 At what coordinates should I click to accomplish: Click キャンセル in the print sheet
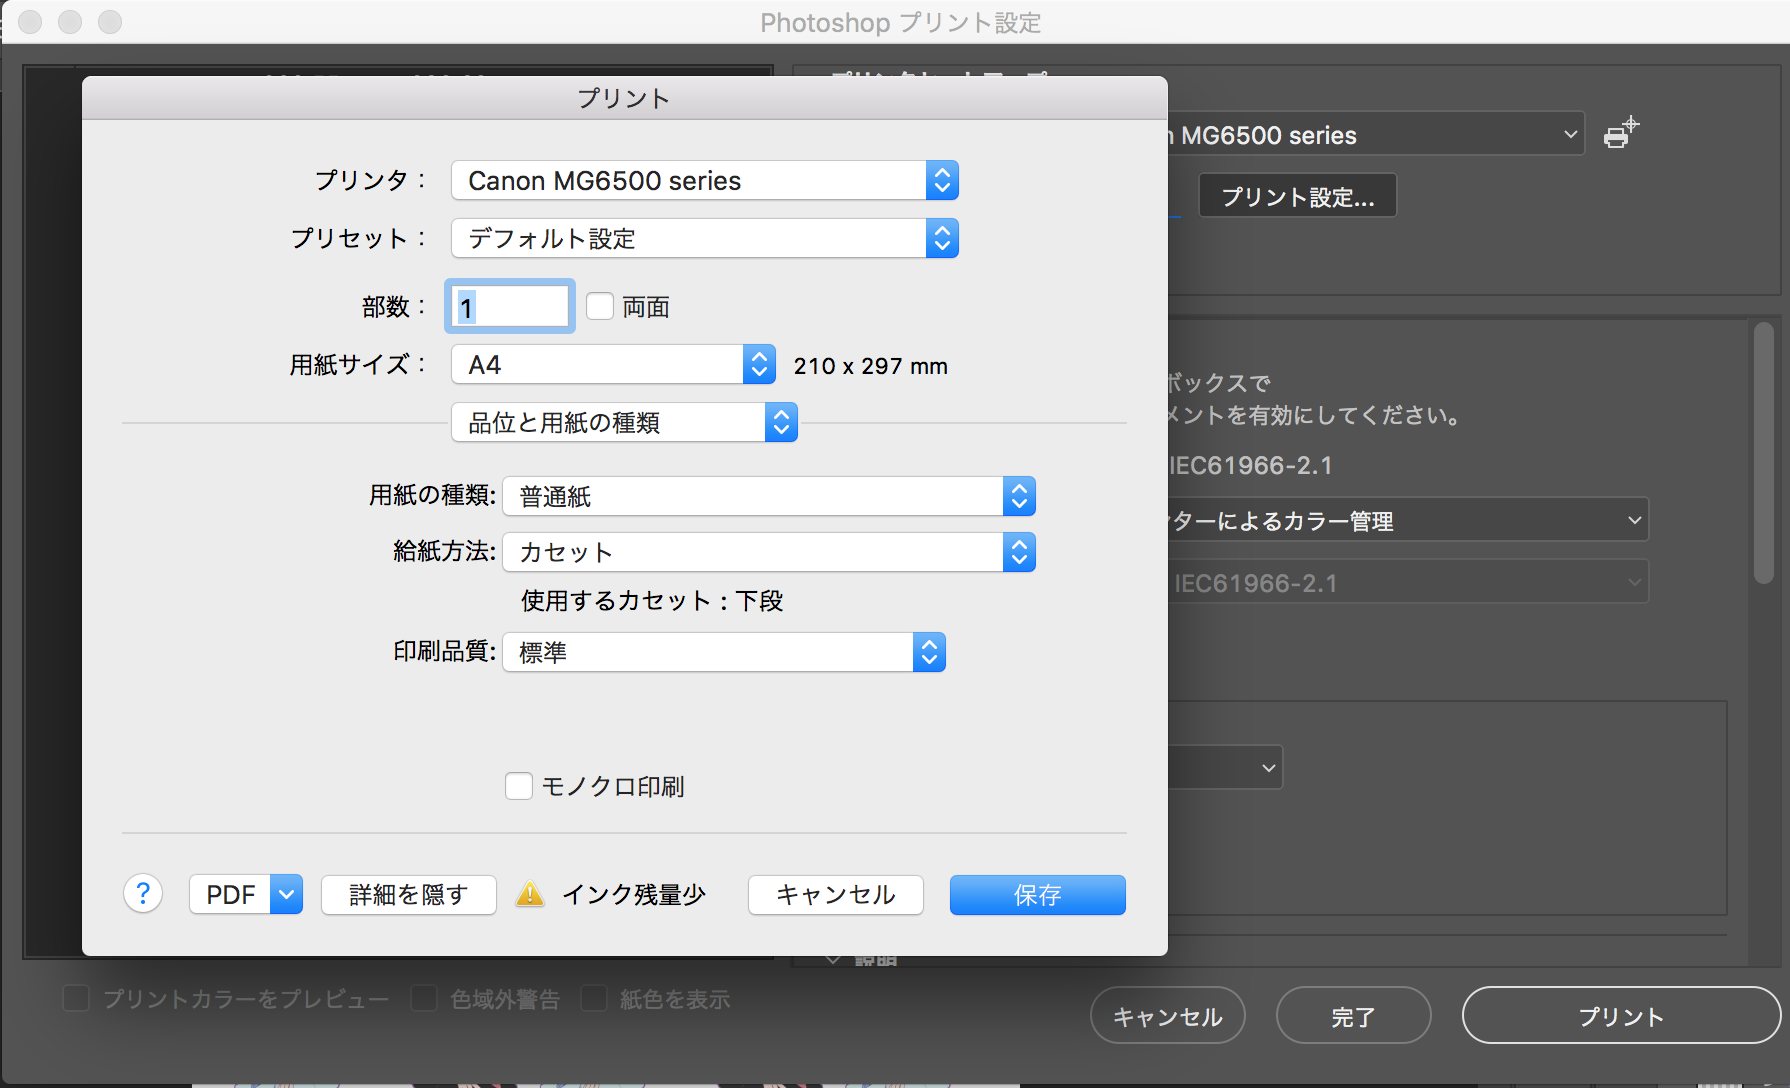[835, 895]
